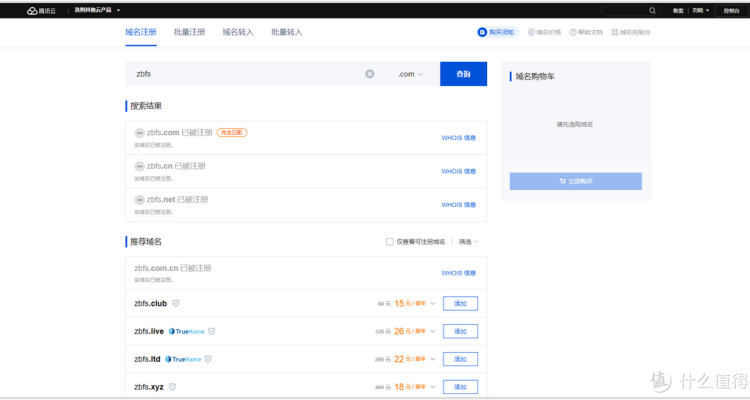Click the shield icon next to zbfs.xyz
750x400 pixels.
pos(172,387)
